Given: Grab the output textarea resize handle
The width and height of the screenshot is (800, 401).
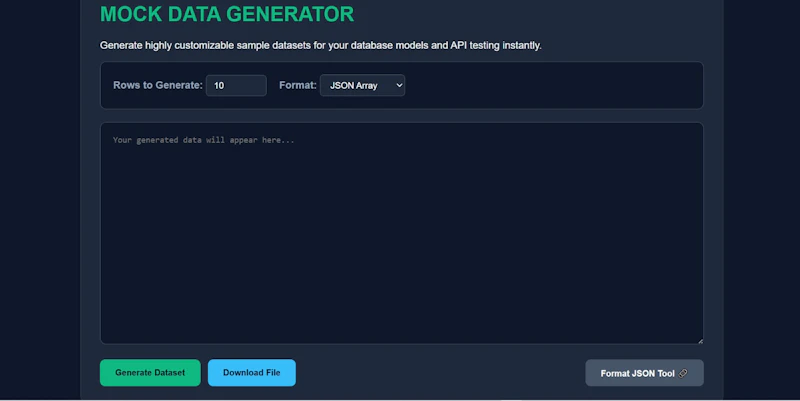Looking at the screenshot, I should [700, 341].
